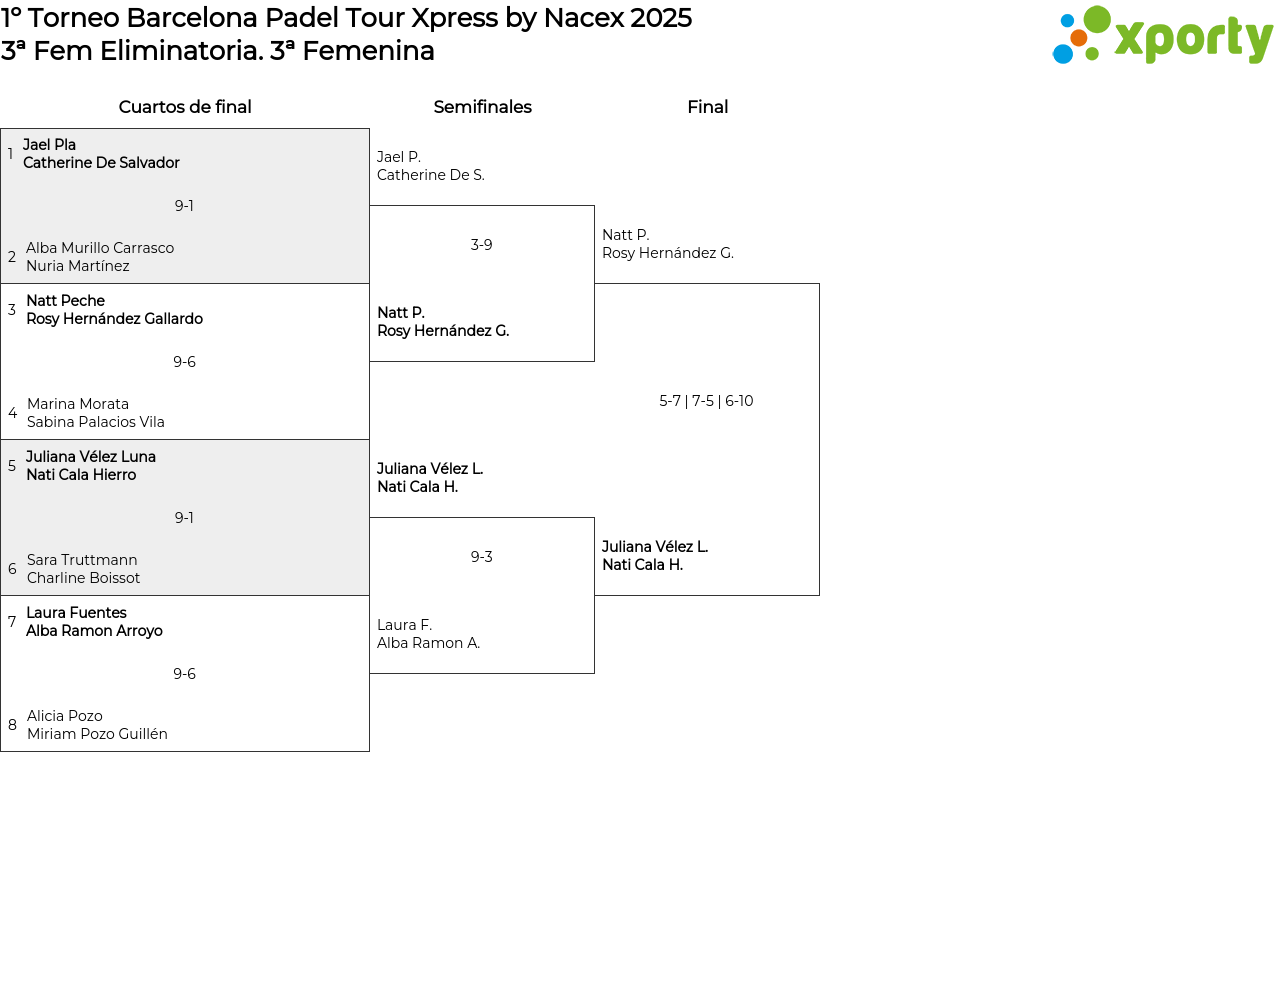Select Laura F. / Alba Ramon A. in semifinals

coord(428,634)
